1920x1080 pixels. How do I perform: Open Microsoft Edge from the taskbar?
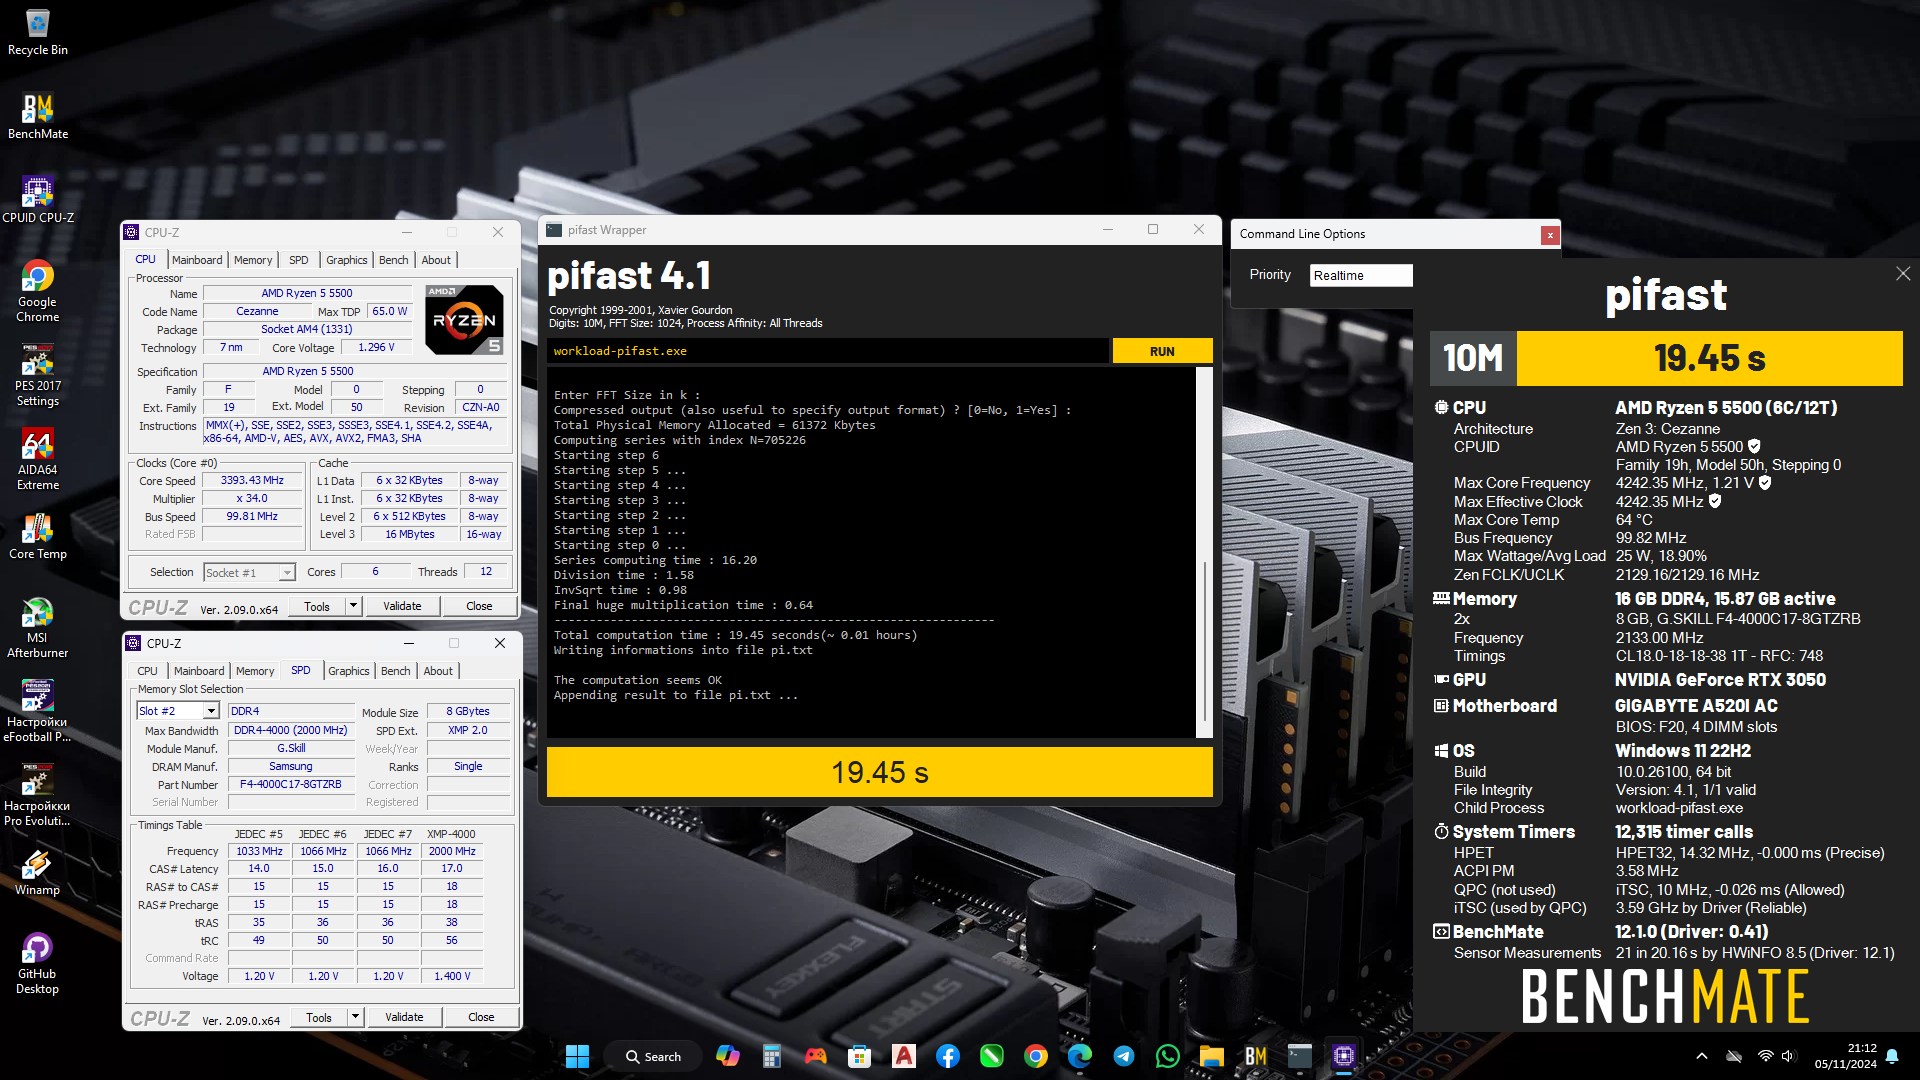(x=1079, y=1056)
